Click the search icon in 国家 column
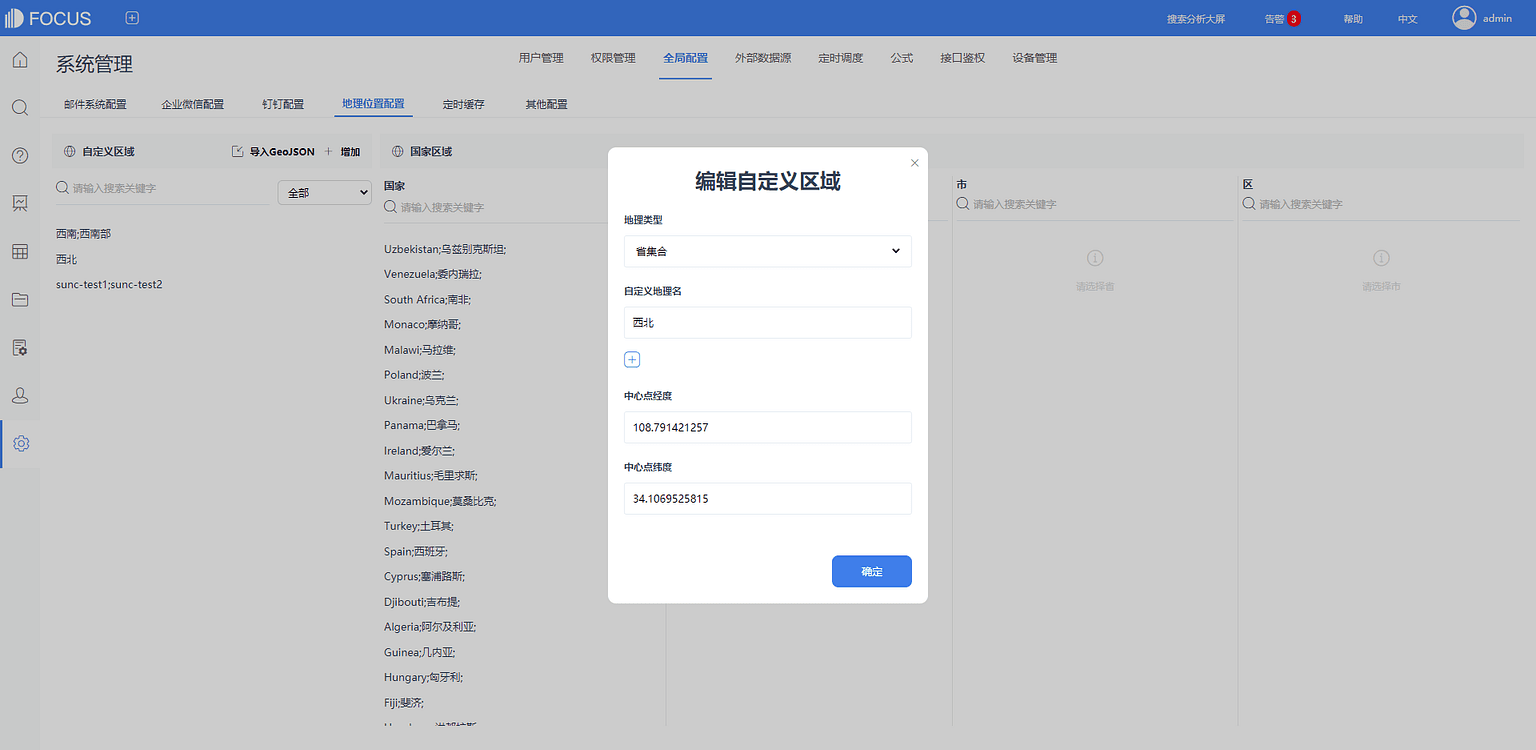 [x=391, y=206]
